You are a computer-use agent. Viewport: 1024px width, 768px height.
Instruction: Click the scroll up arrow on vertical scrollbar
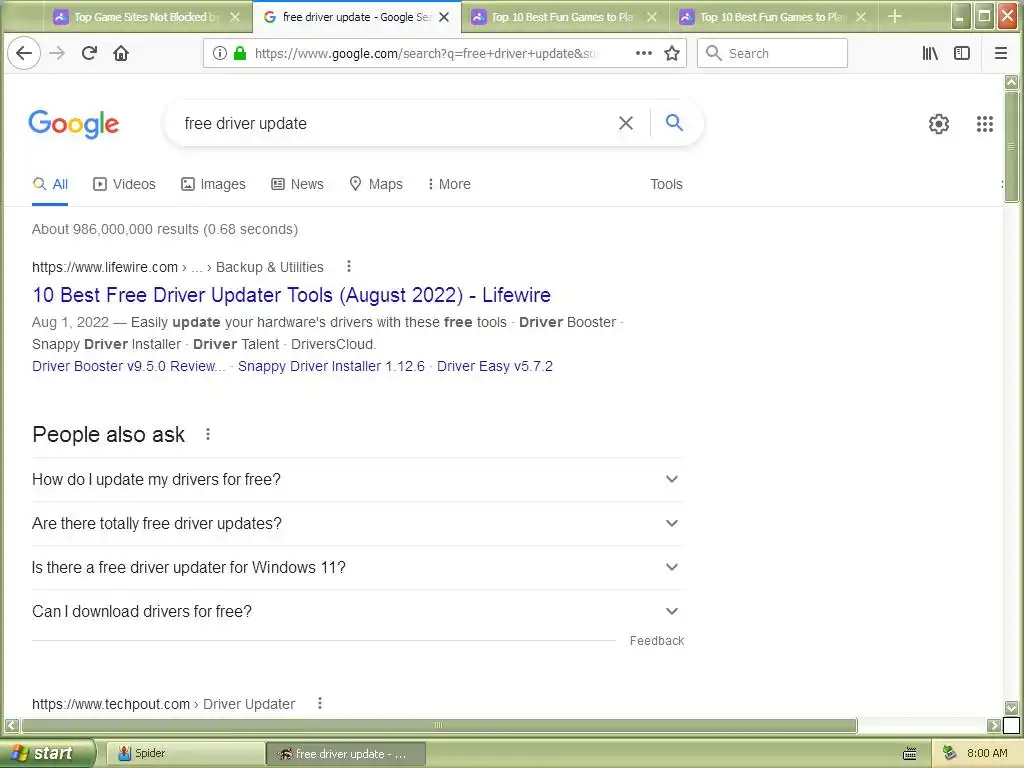click(x=1011, y=82)
